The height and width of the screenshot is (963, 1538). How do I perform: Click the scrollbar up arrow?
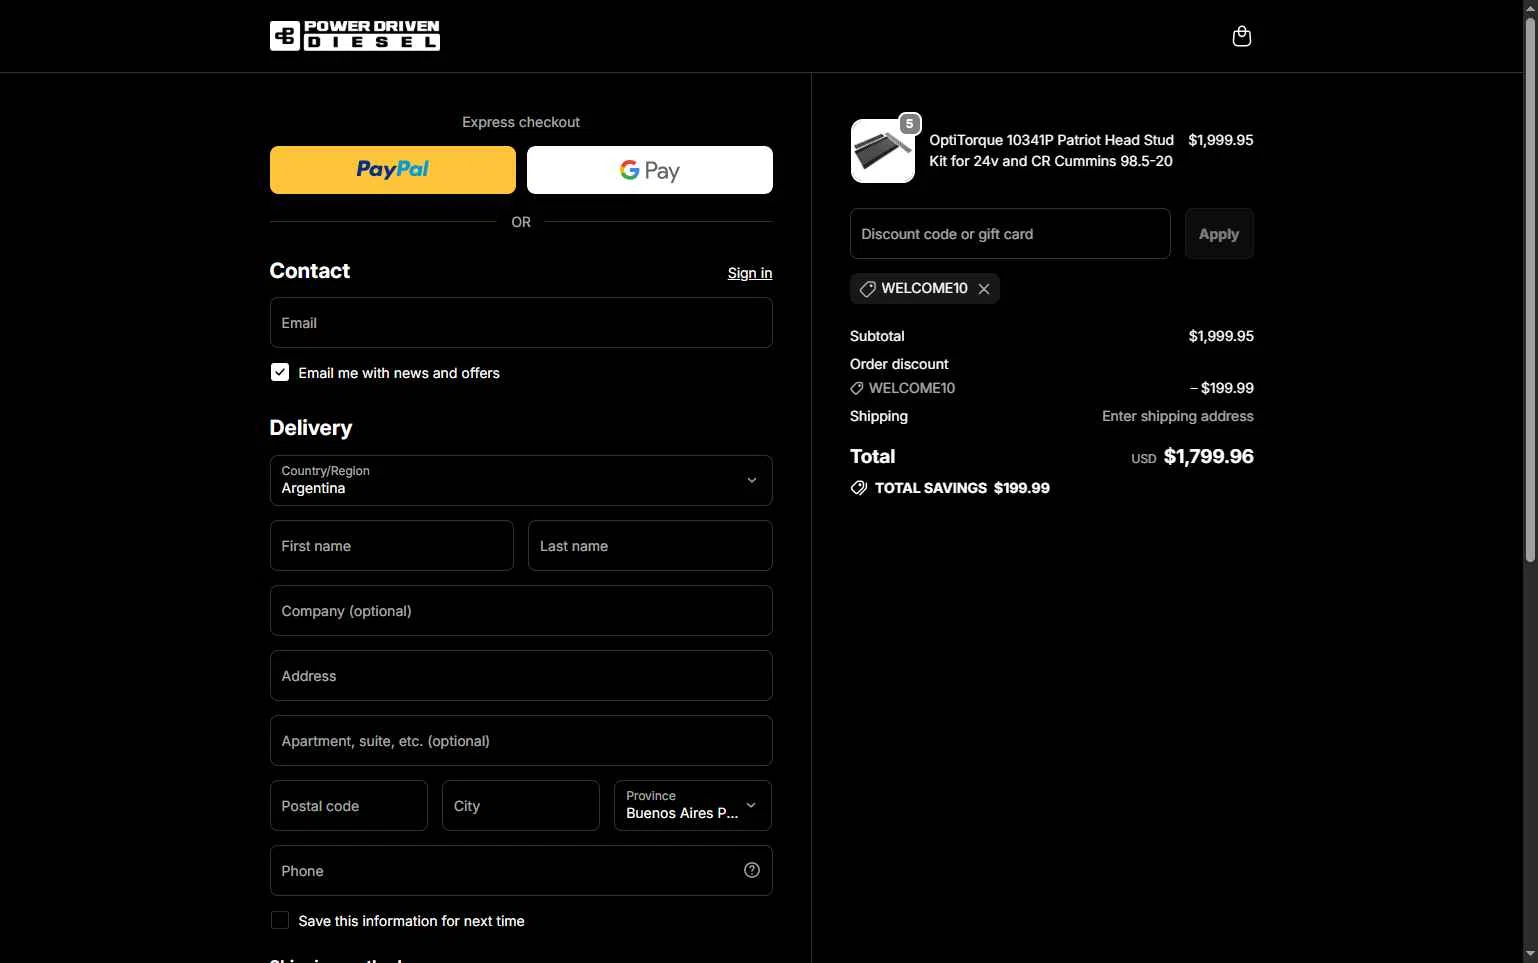click(x=1530, y=7)
